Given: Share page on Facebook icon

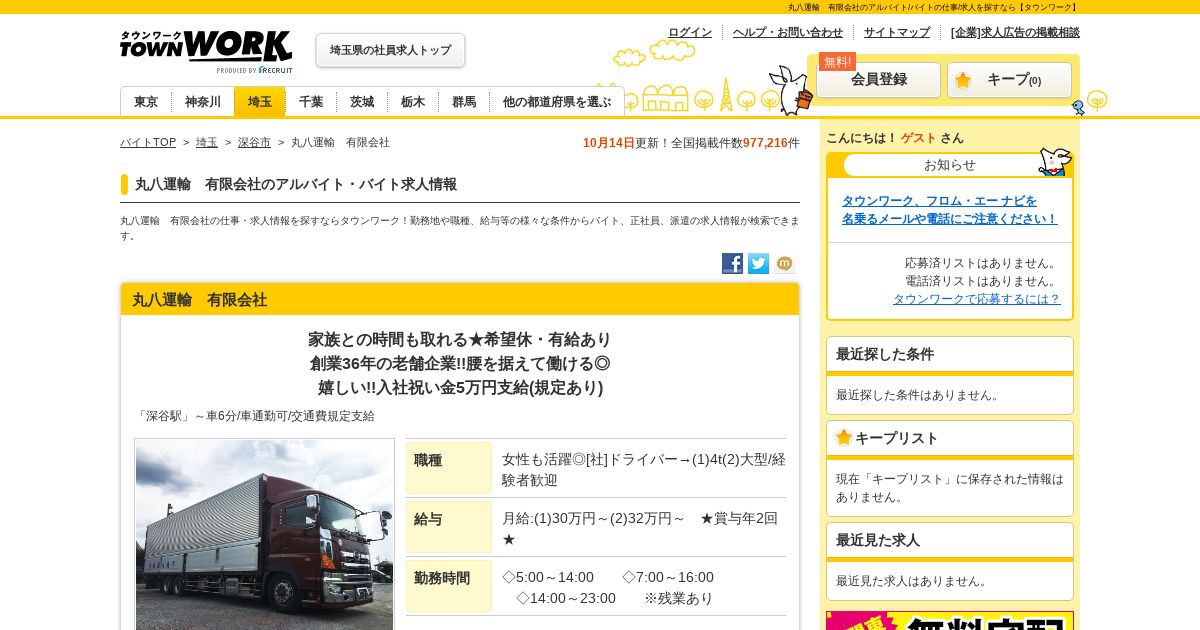Looking at the screenshot, I should click(x=732, y=263).
